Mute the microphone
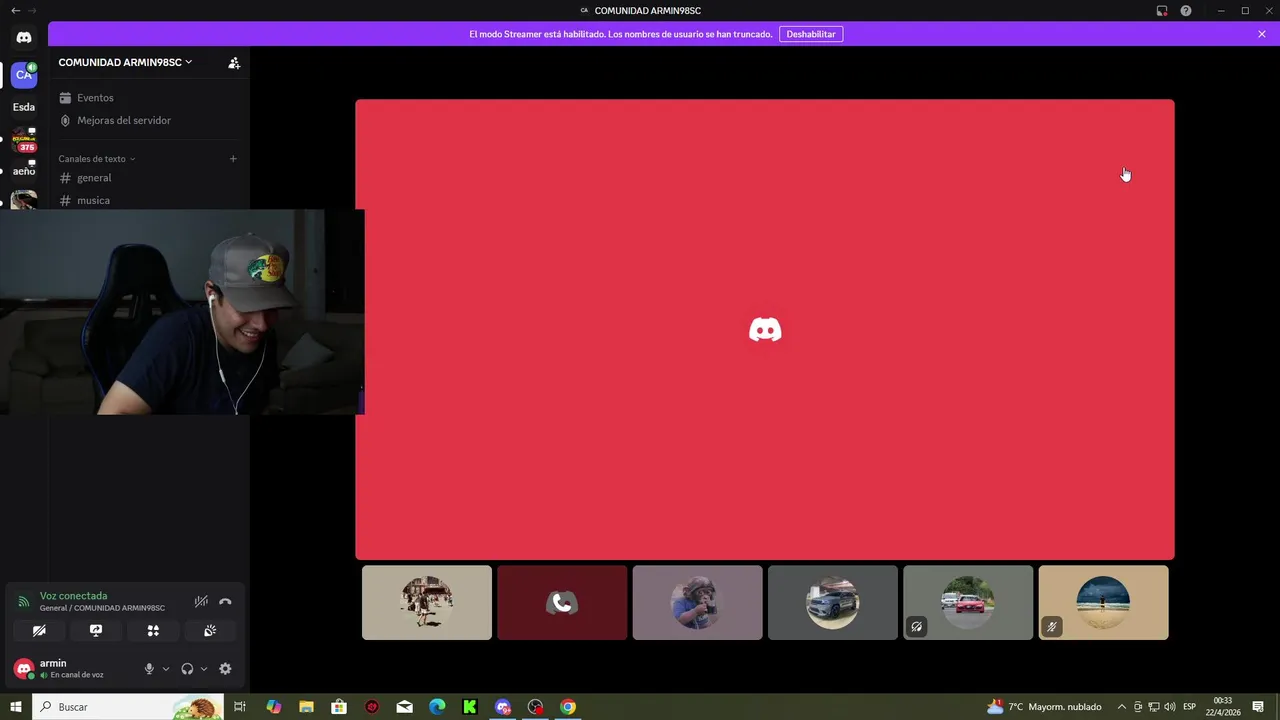Screen dimensions: 1280x720 (x=149, y=669)
